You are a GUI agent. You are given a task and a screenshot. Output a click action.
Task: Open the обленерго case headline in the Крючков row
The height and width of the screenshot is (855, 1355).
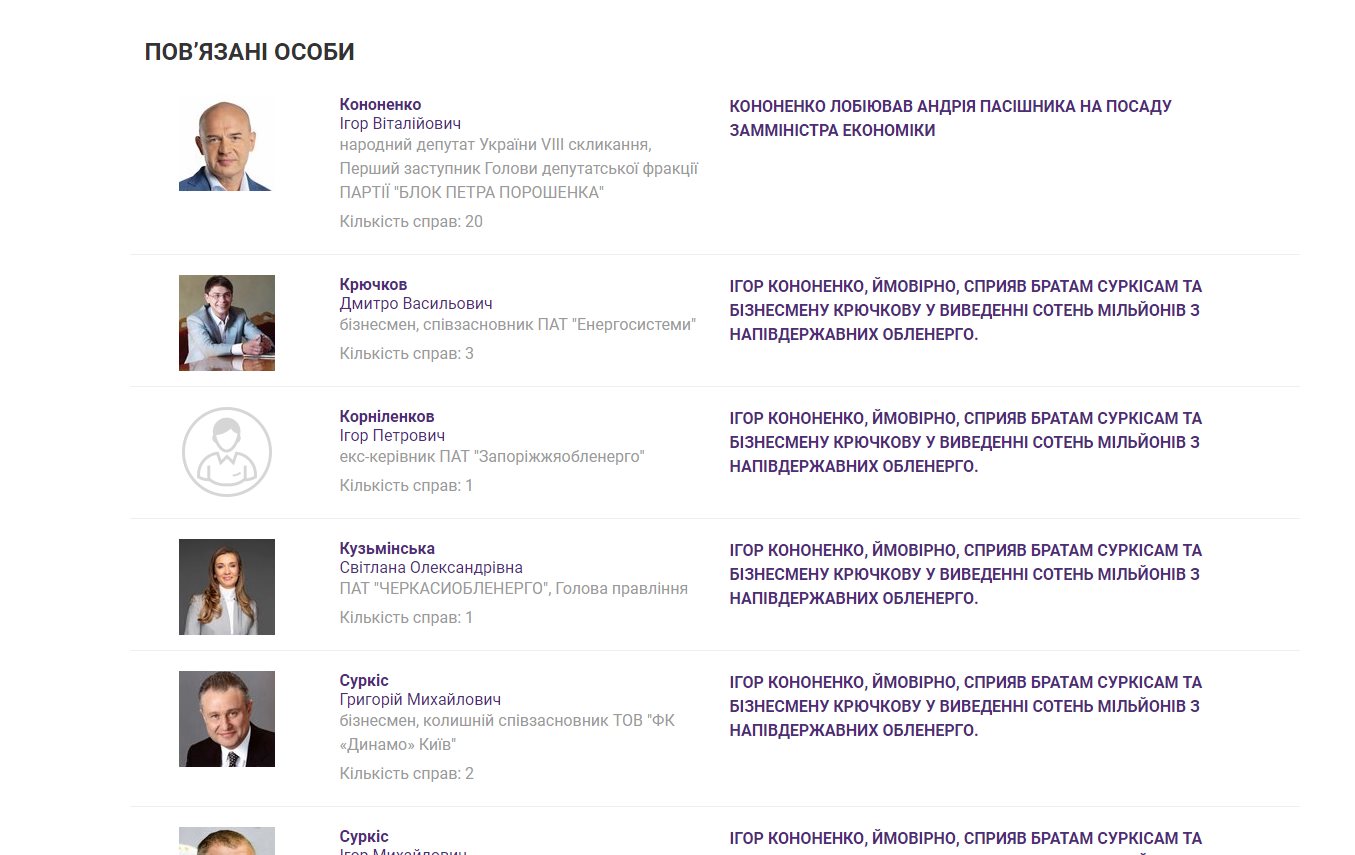[965, 310]
